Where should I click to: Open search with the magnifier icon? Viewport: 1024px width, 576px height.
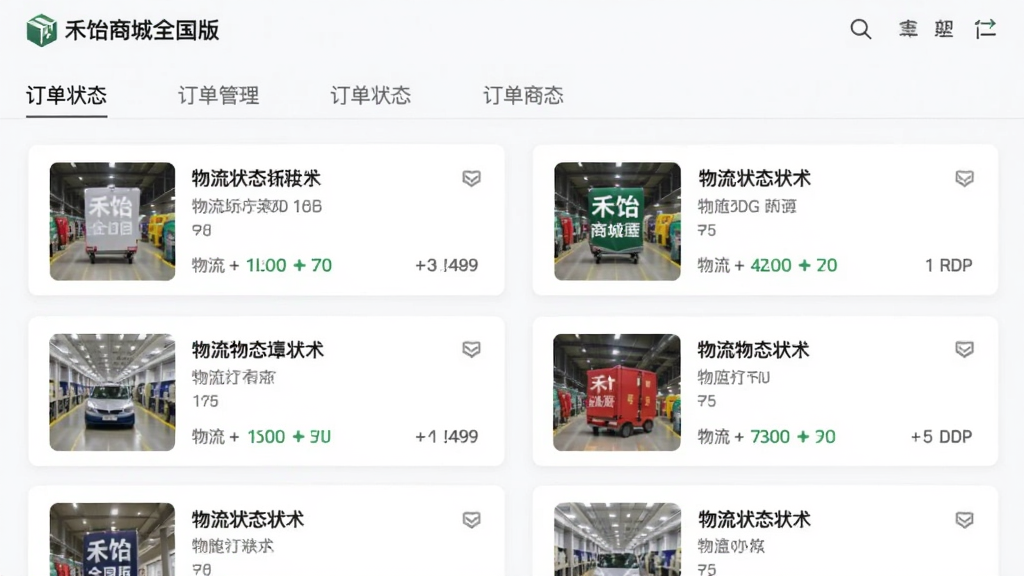coord(861,29)
